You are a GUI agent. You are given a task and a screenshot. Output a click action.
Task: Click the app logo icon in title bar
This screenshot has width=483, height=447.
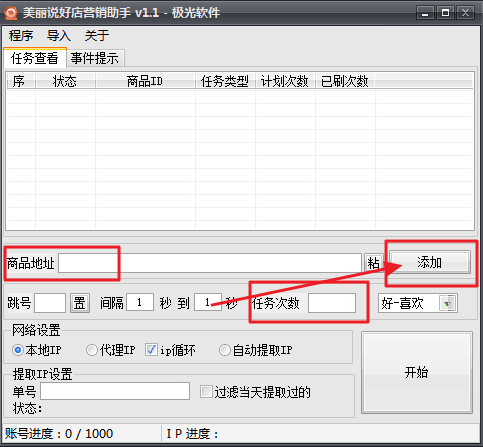tap(11, 13)
